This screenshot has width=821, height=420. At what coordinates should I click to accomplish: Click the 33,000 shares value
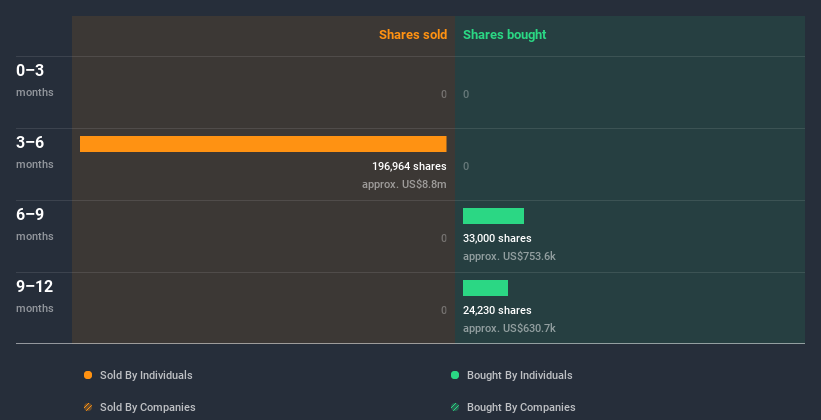(x=497, y=238)
